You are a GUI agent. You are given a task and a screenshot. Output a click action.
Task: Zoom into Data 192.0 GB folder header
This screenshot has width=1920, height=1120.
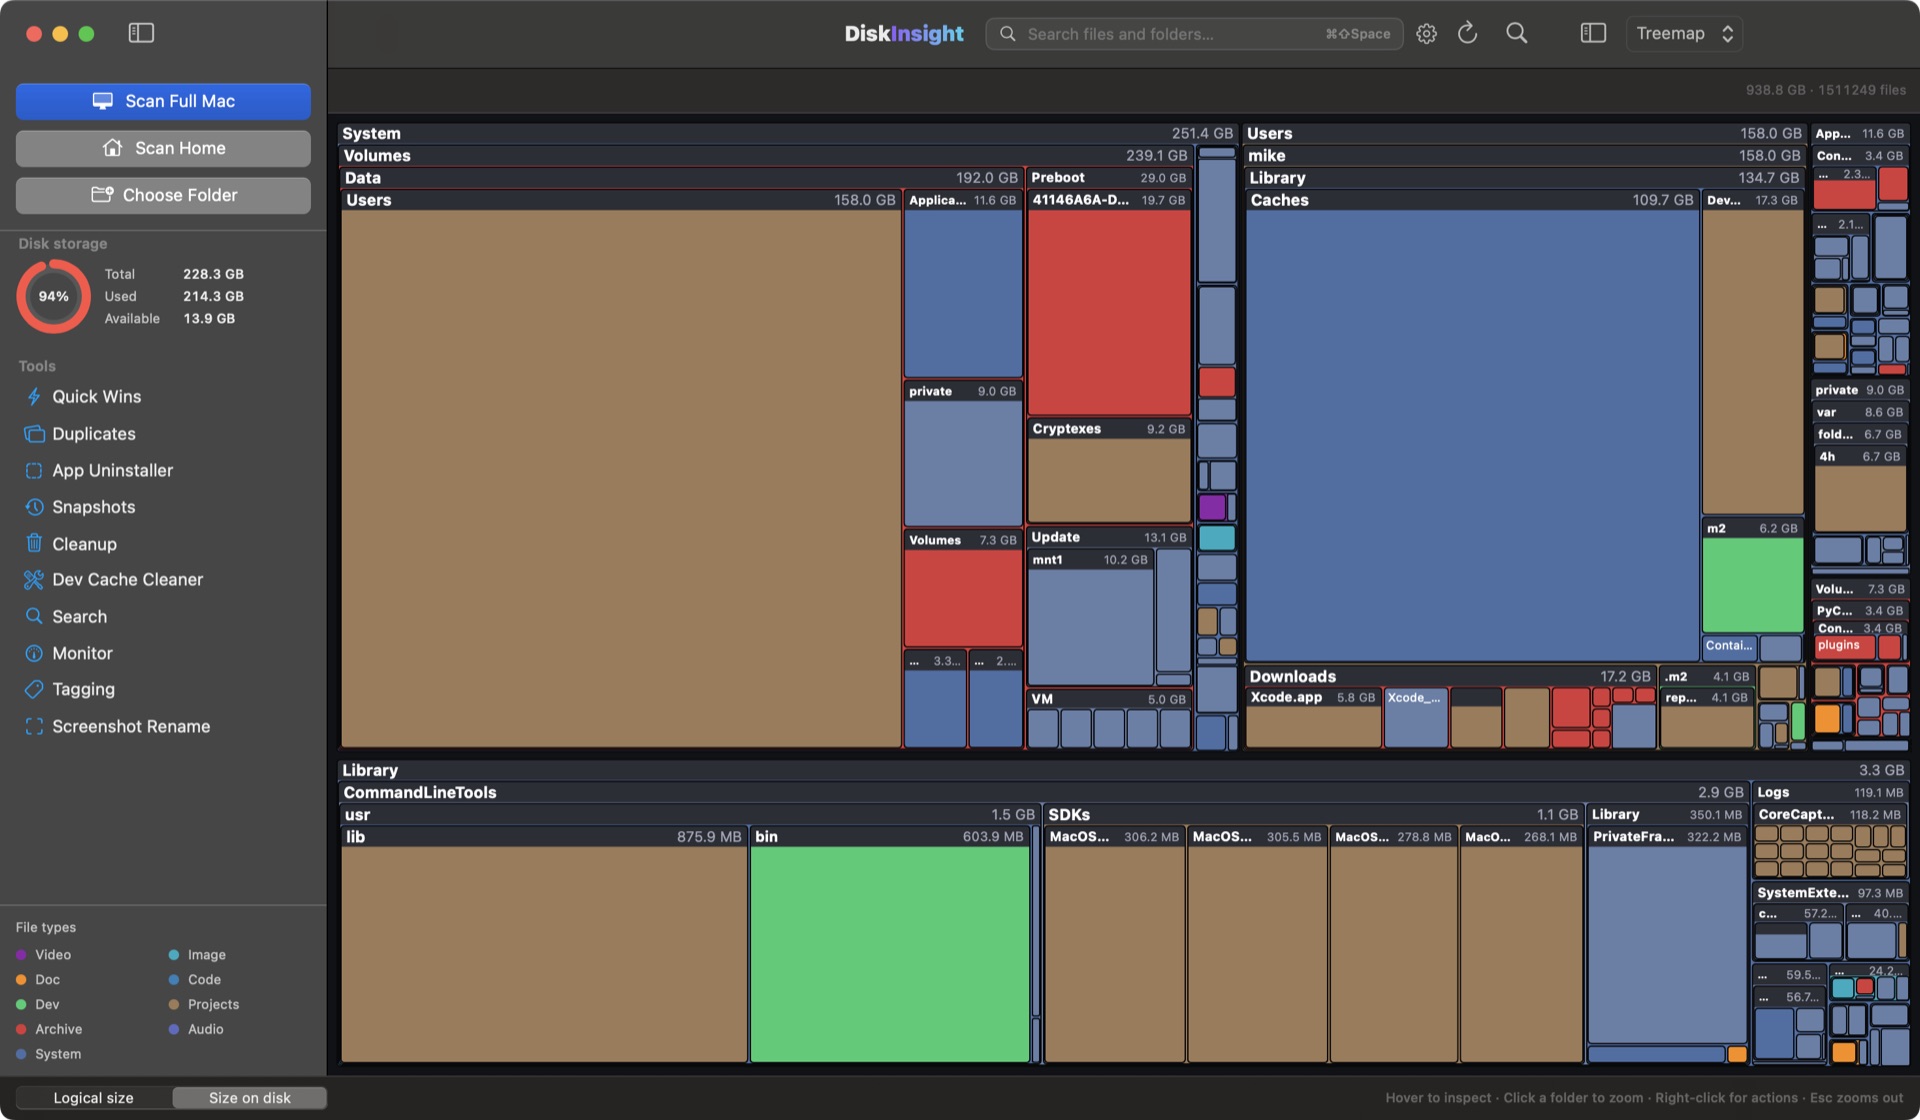tap(682, 177)
